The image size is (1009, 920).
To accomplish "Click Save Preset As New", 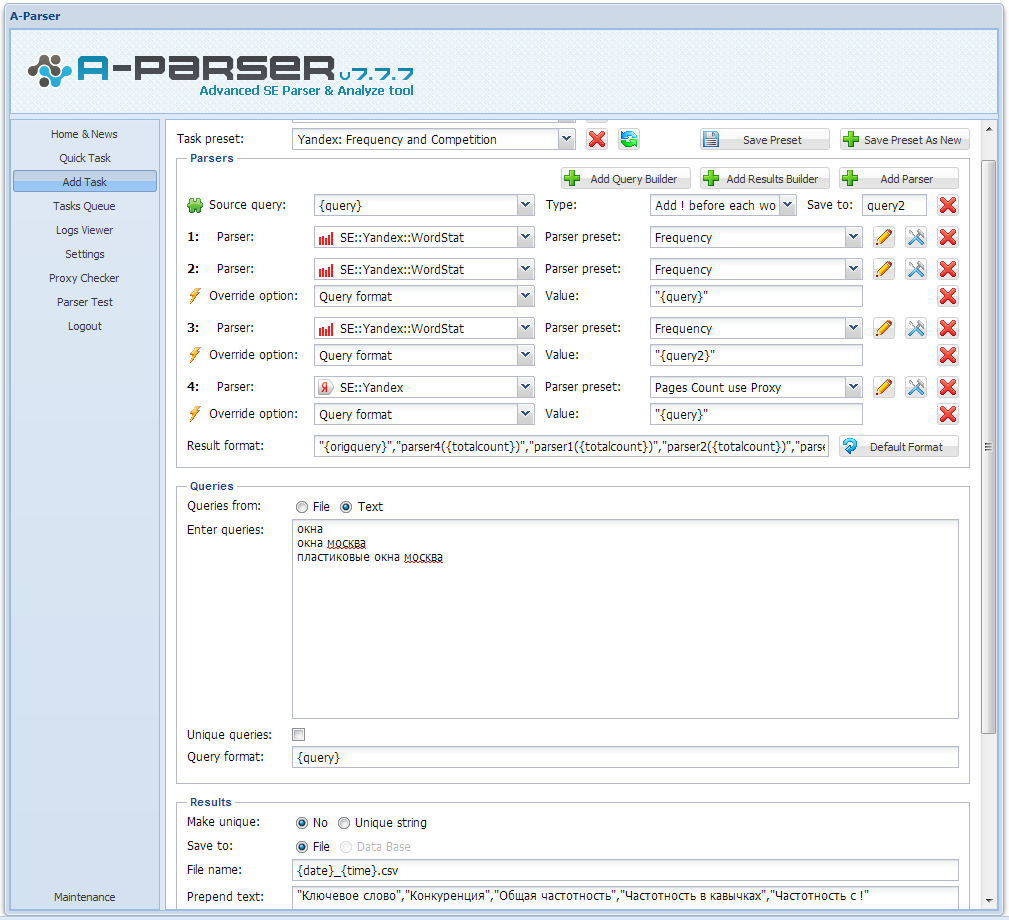I will 904,140.
